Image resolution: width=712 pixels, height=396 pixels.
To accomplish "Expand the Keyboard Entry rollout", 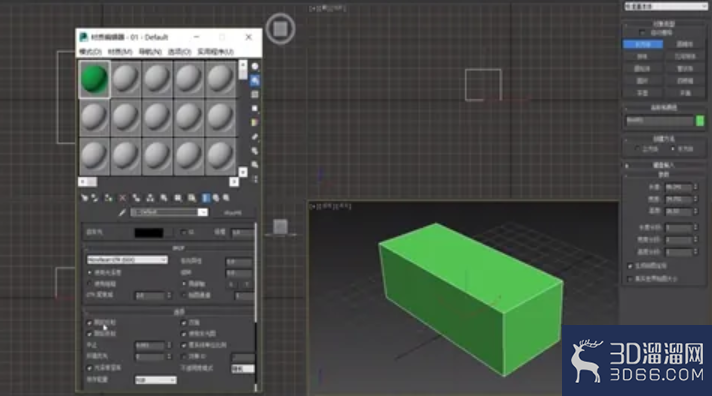I will pos(664,165).
